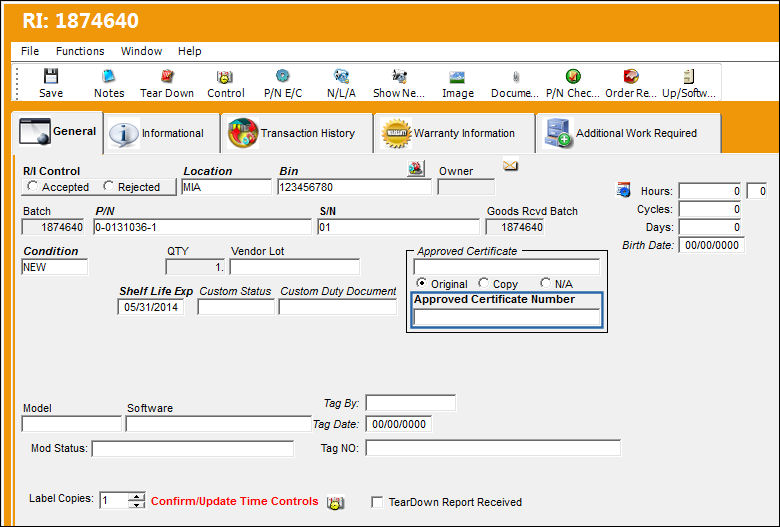Click the Model input field
The image size is (780, 527).
[72, 424]
